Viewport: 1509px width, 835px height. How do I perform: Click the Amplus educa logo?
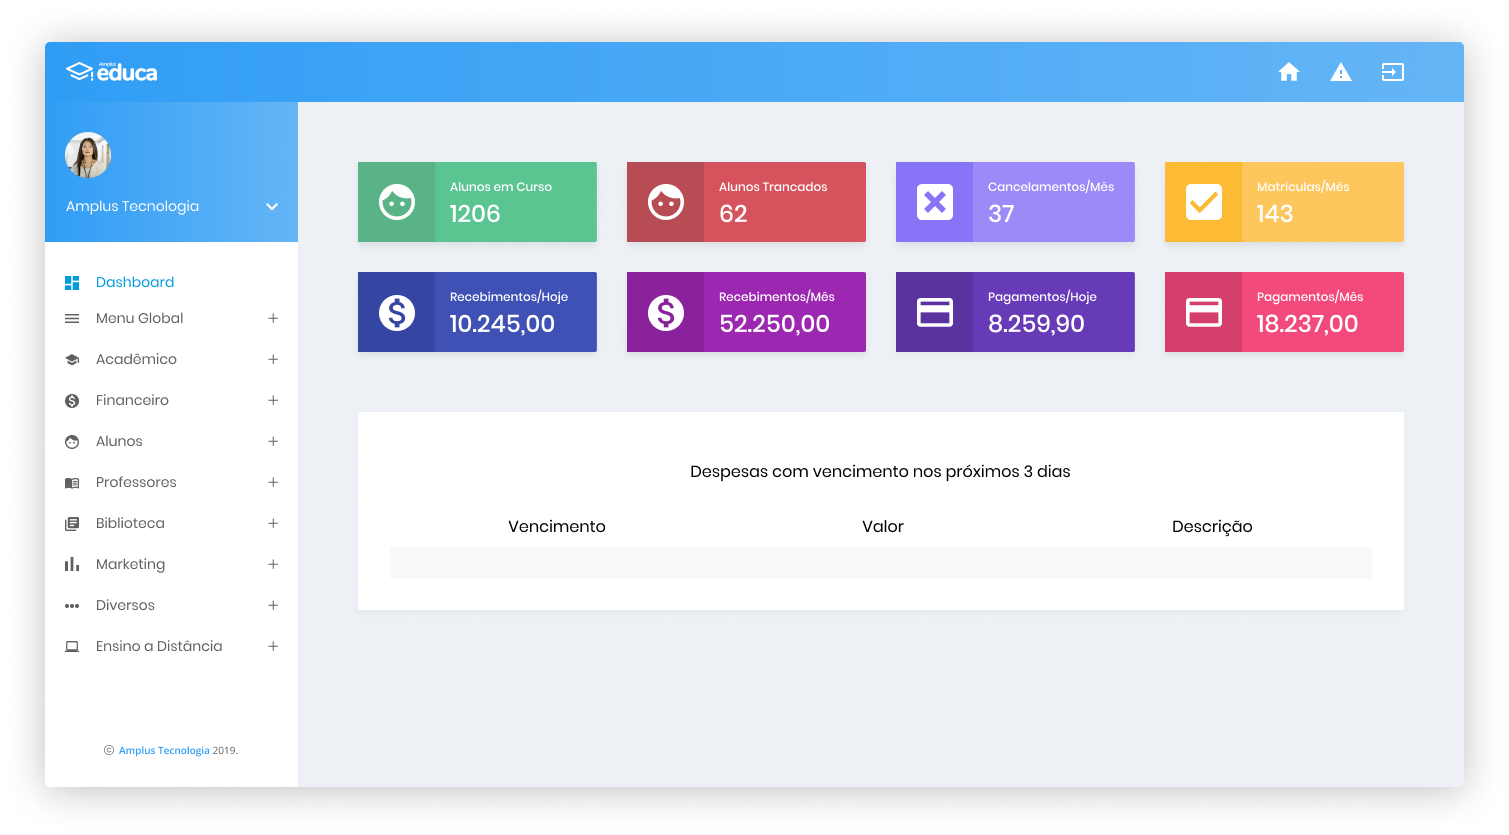coord(111,72)
